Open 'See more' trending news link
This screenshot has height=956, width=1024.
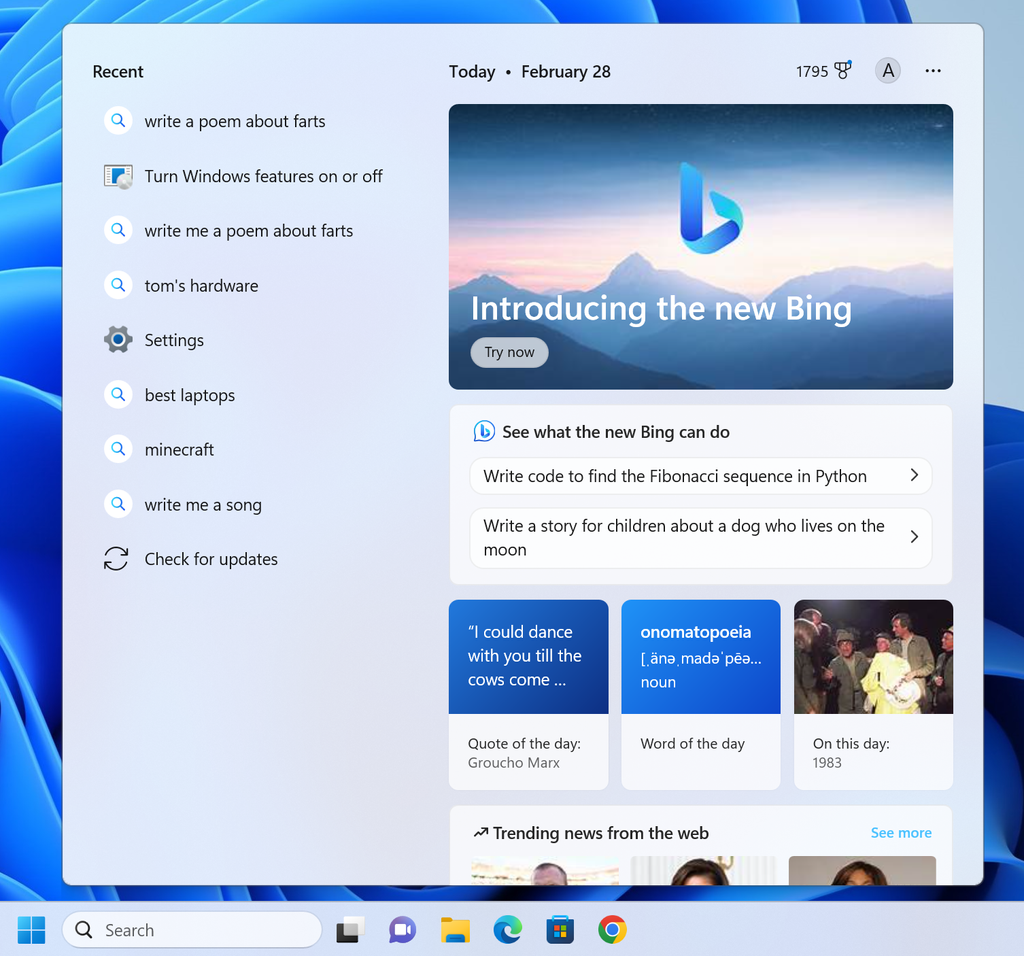click(900, 832)
